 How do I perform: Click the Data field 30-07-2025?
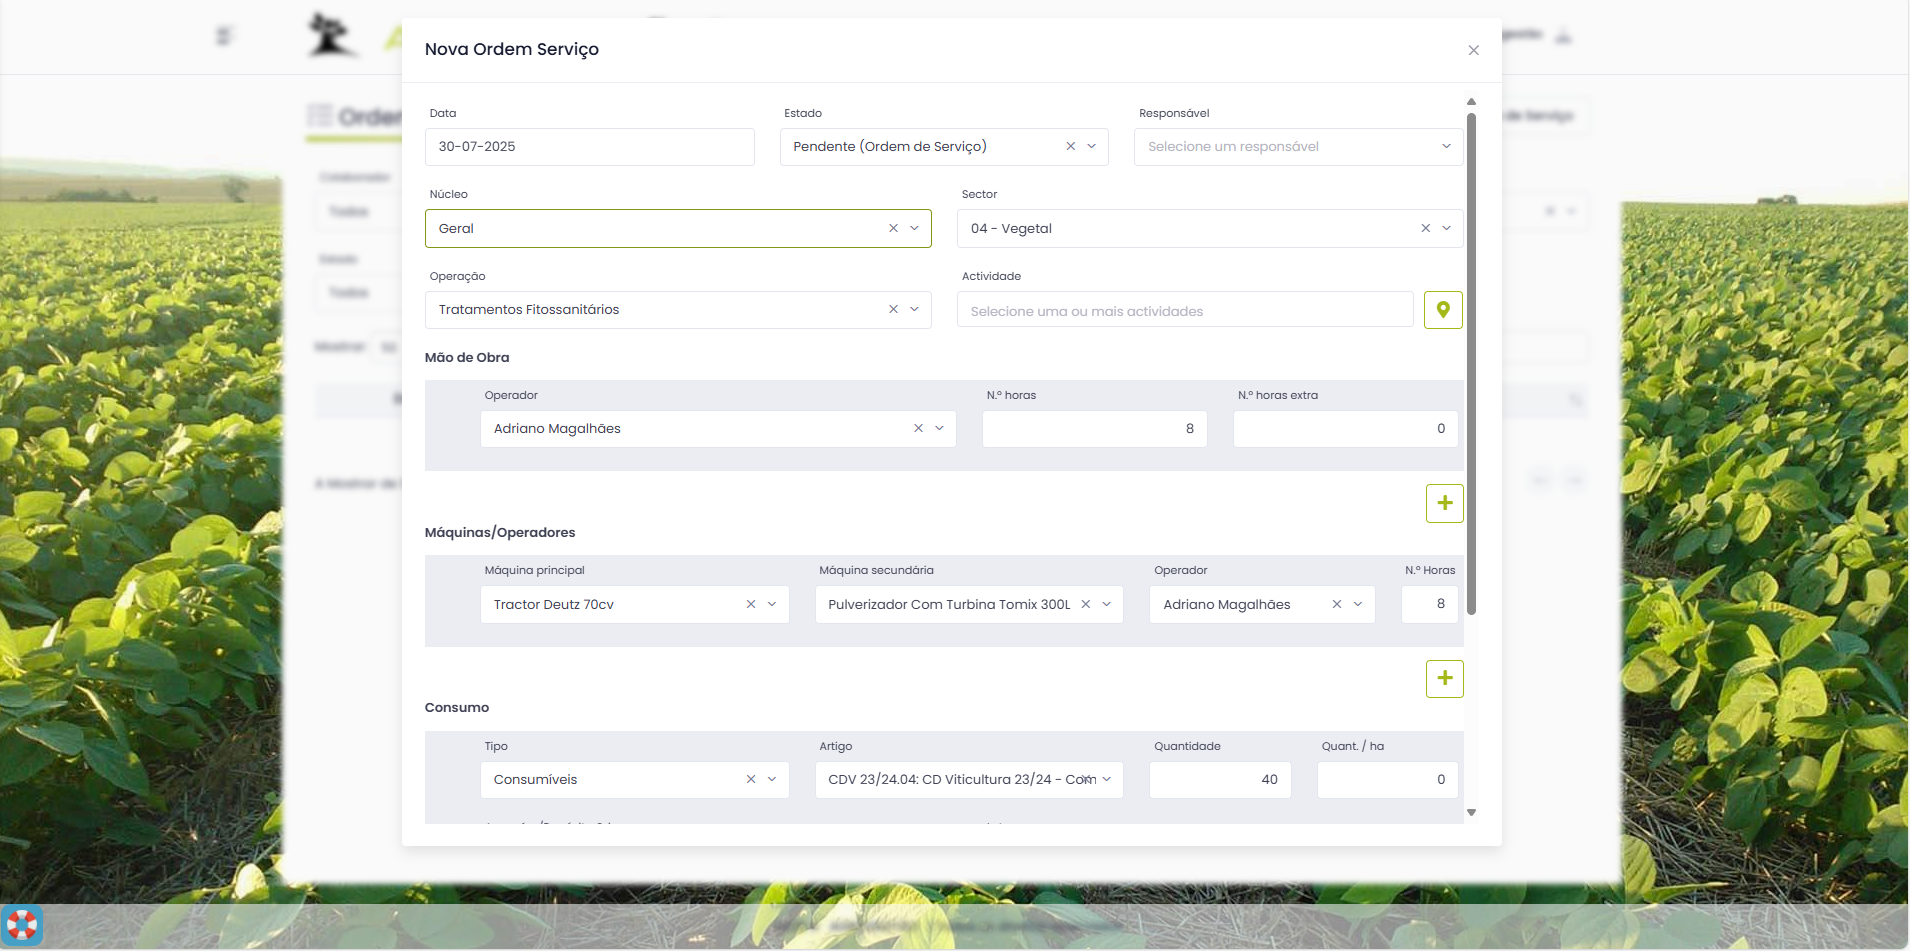tap(589, 147)
